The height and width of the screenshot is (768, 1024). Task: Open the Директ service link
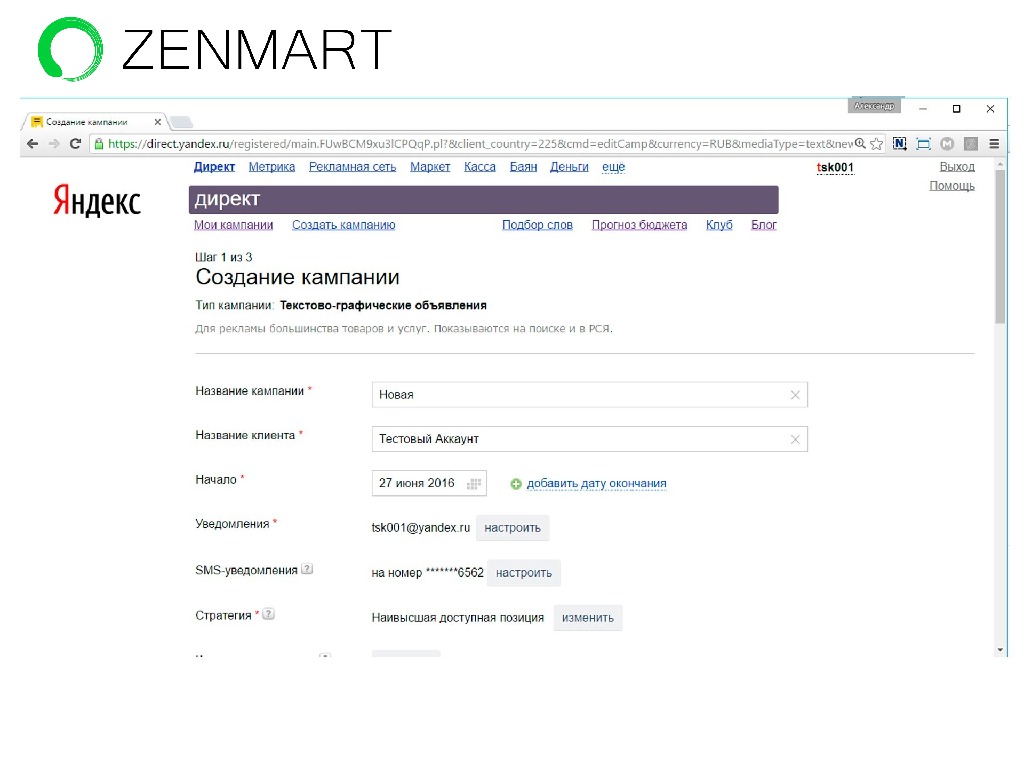coord(214,167)
